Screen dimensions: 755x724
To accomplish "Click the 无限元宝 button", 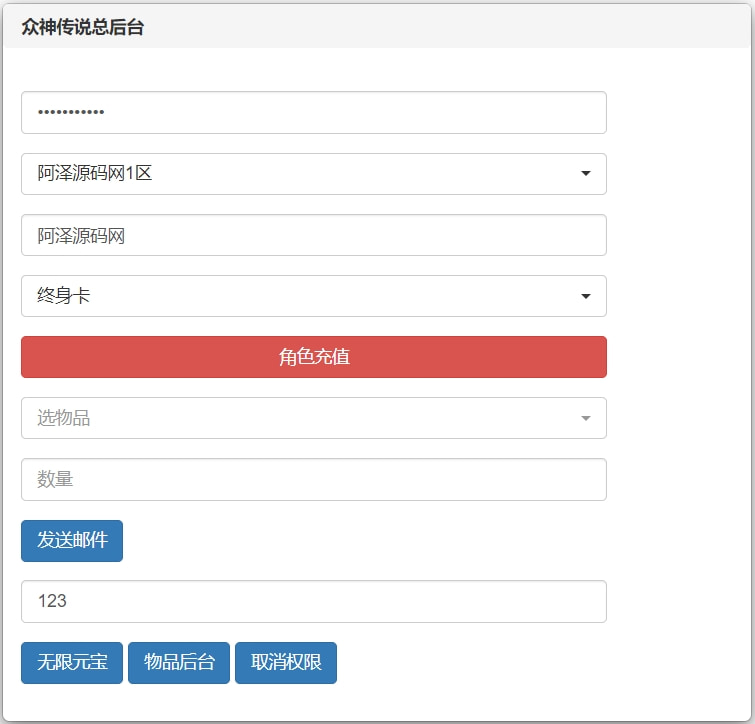I will (72, 663).
